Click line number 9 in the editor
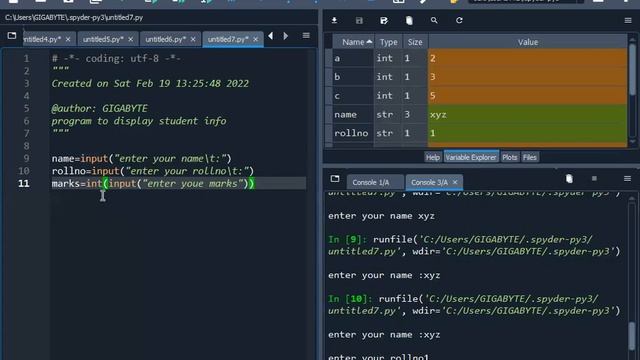Screen dimensions: 640x360 [26, 158]
